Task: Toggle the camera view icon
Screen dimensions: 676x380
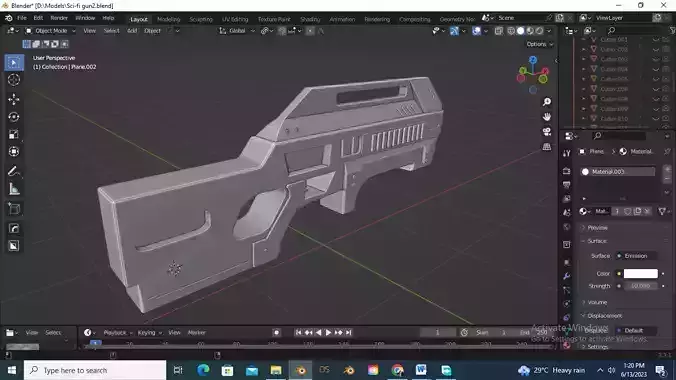Action: click(x=547, y=132)
